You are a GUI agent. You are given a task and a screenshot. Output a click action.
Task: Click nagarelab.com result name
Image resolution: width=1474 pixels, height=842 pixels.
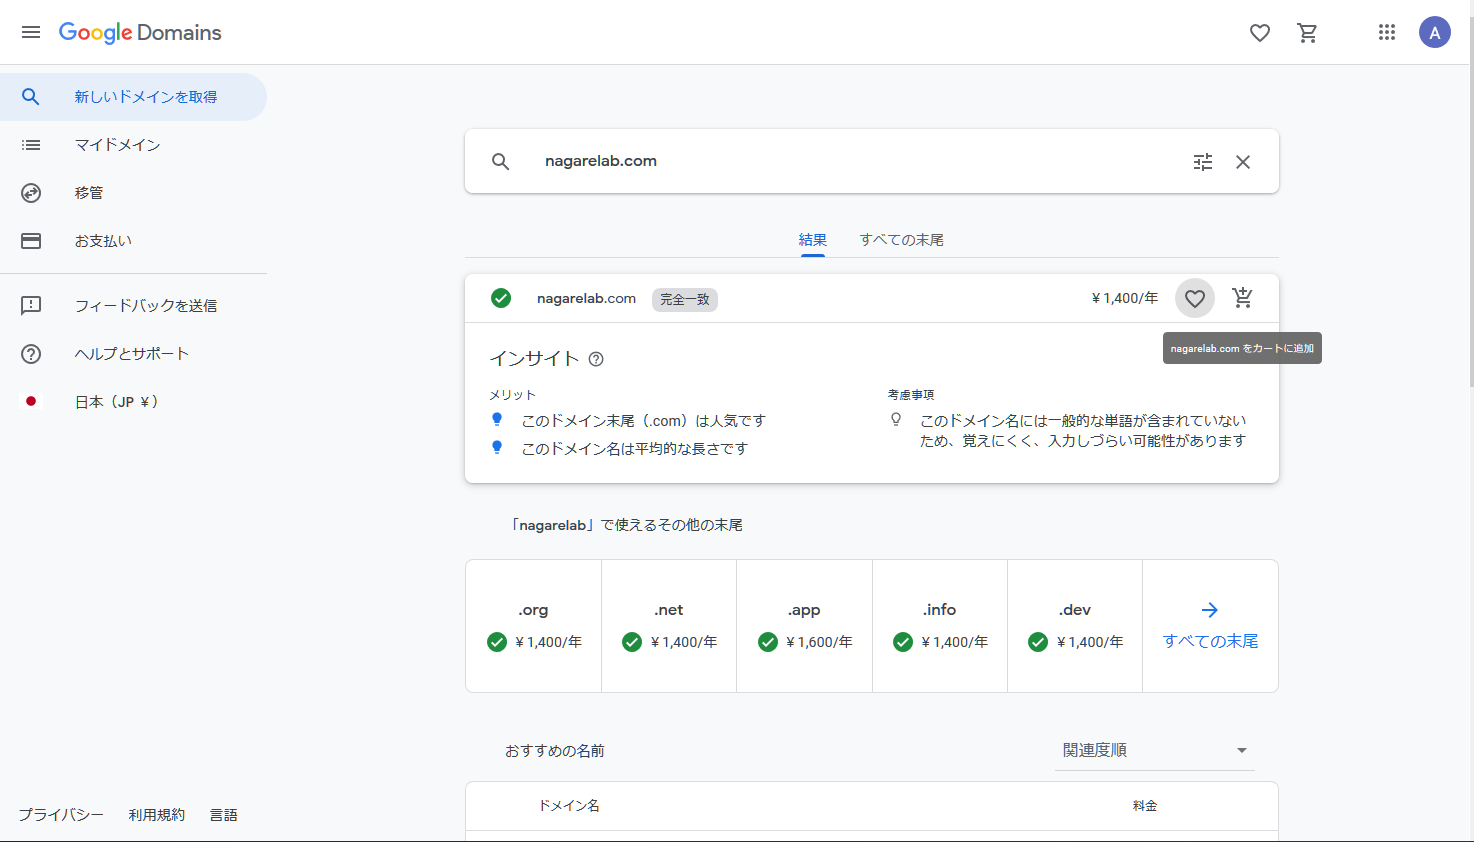[586, 298]
